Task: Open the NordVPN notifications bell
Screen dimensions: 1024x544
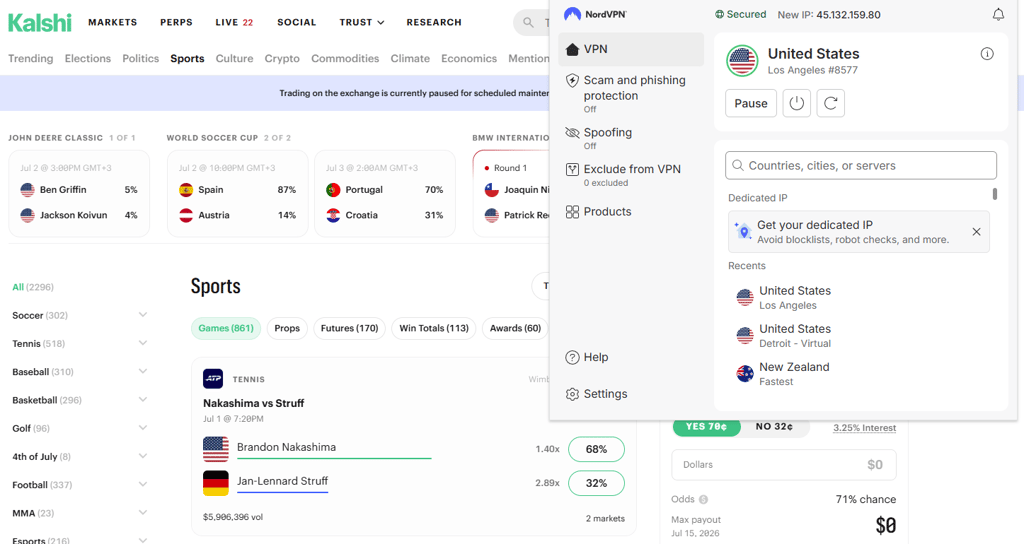Action: click(998, 14)
